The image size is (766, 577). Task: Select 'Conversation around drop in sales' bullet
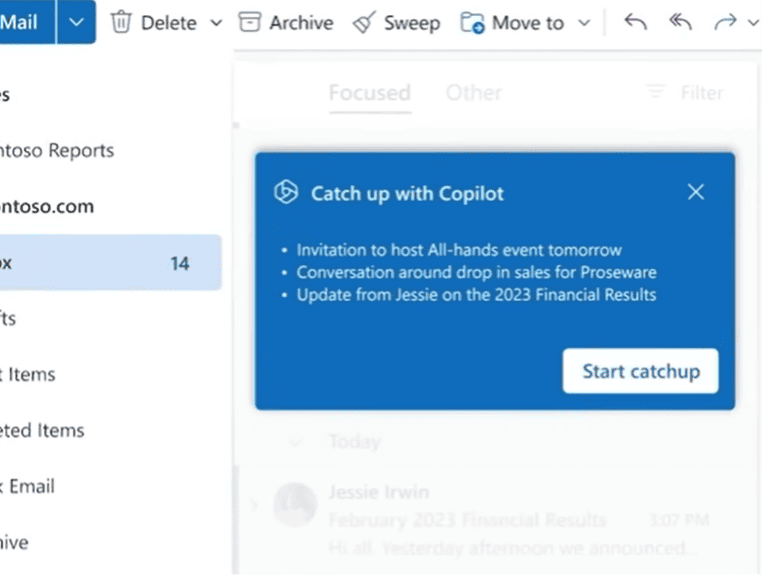click(476, 273)
